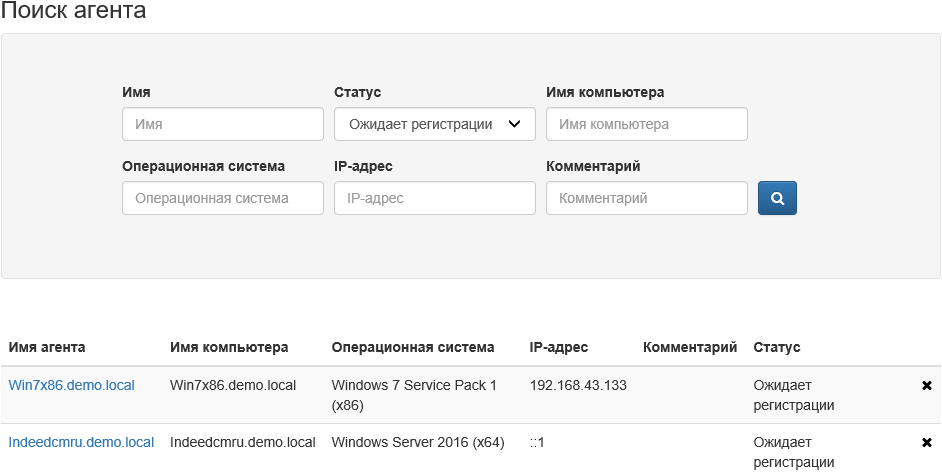
Task: Open the Статус dropdown
Action: [435, 125]
